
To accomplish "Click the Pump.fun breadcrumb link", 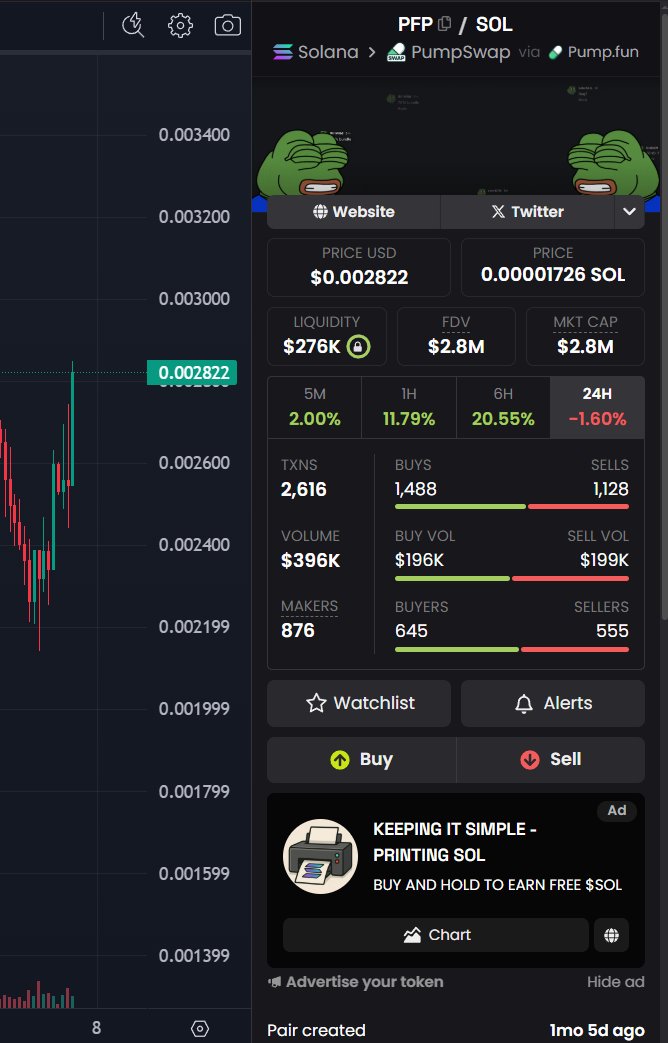I will (593, 52).
